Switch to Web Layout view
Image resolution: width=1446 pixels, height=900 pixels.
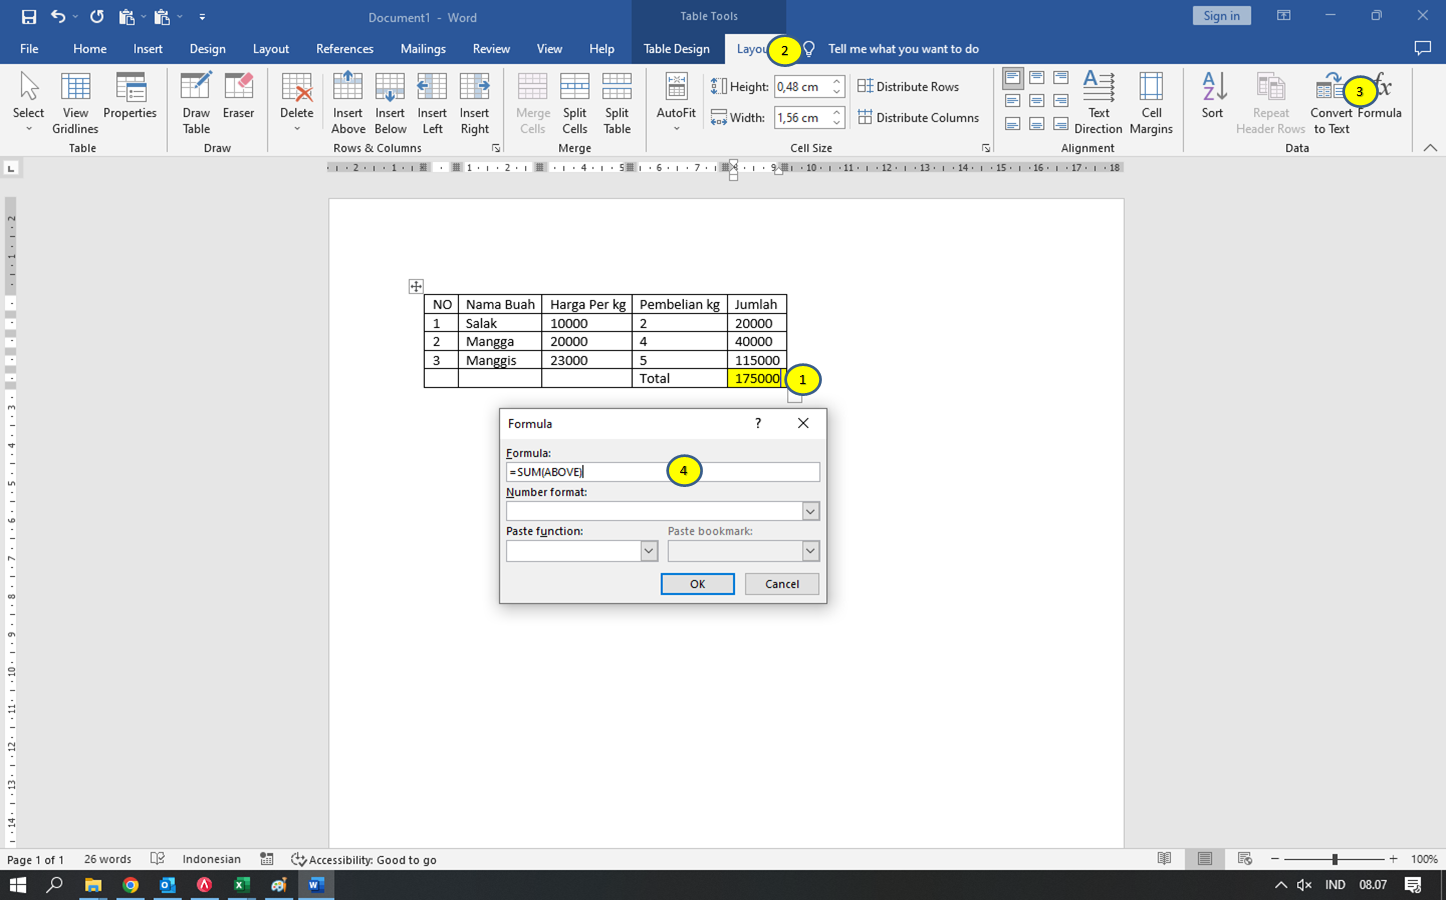[x=1245, y=860]
